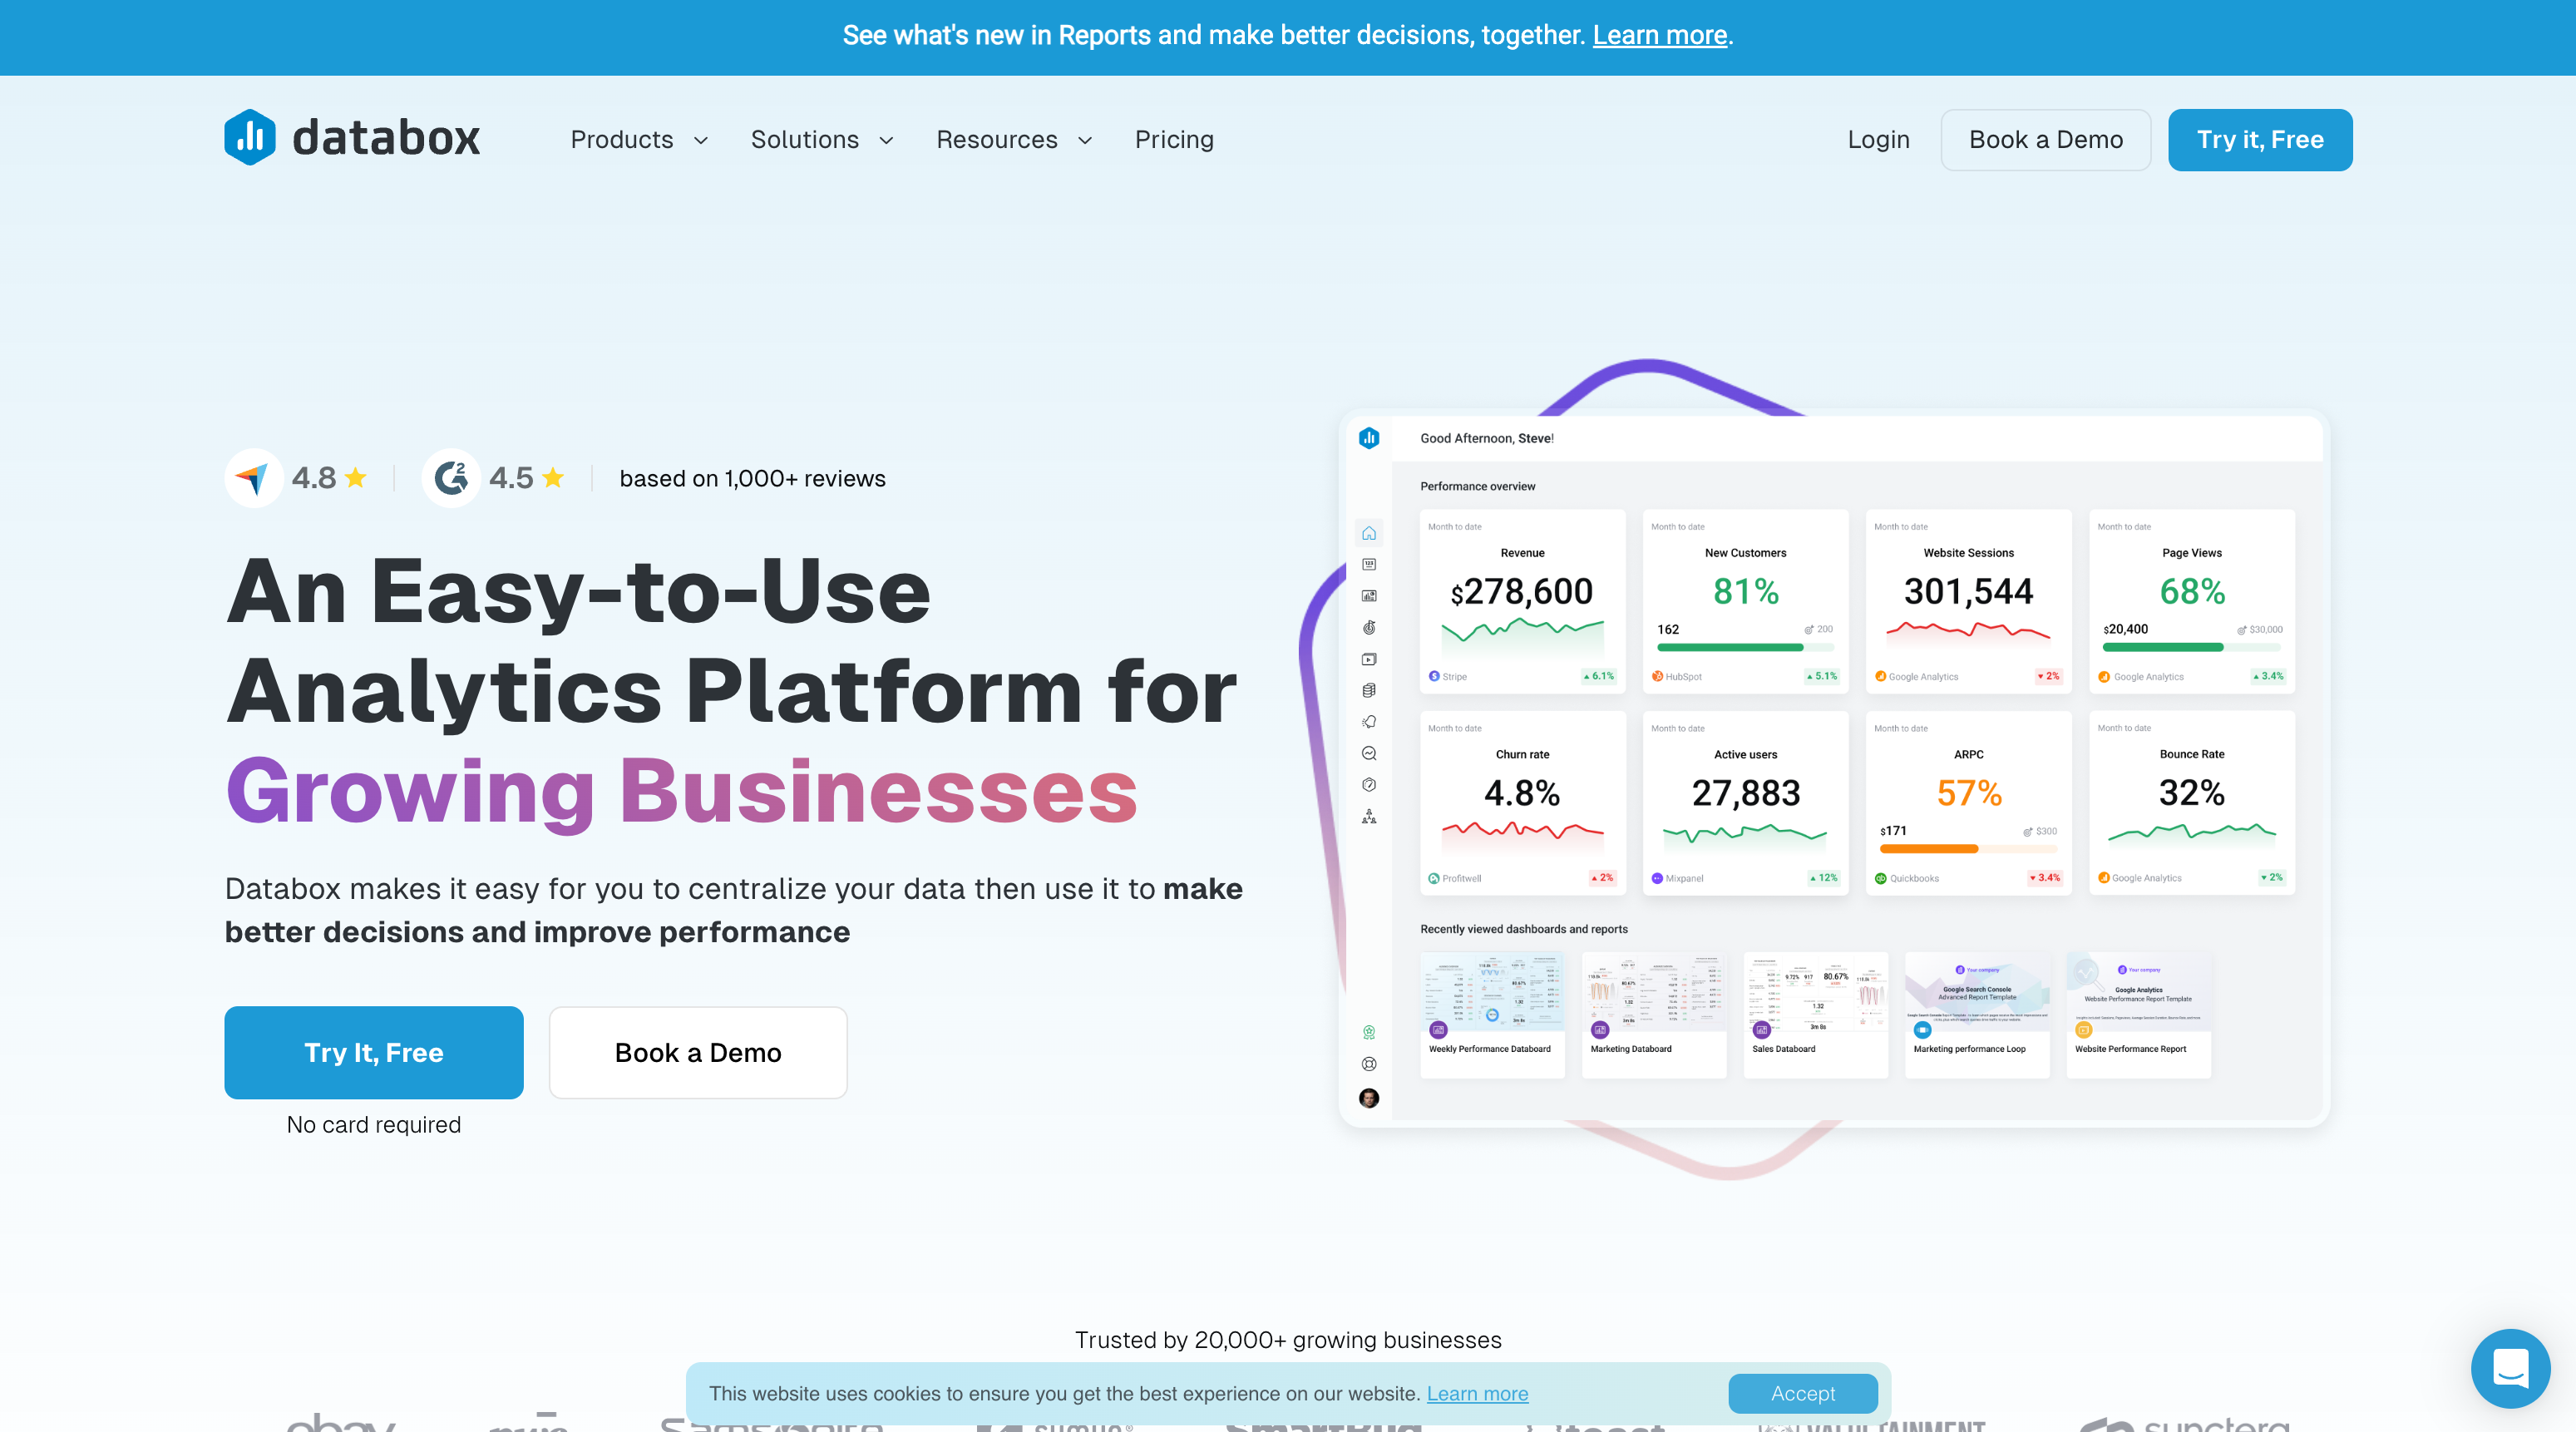Screen dimensions: 2576x1432
Task: Click the help lifesaver icon in the sidebar
Action: (1369, 1063)
